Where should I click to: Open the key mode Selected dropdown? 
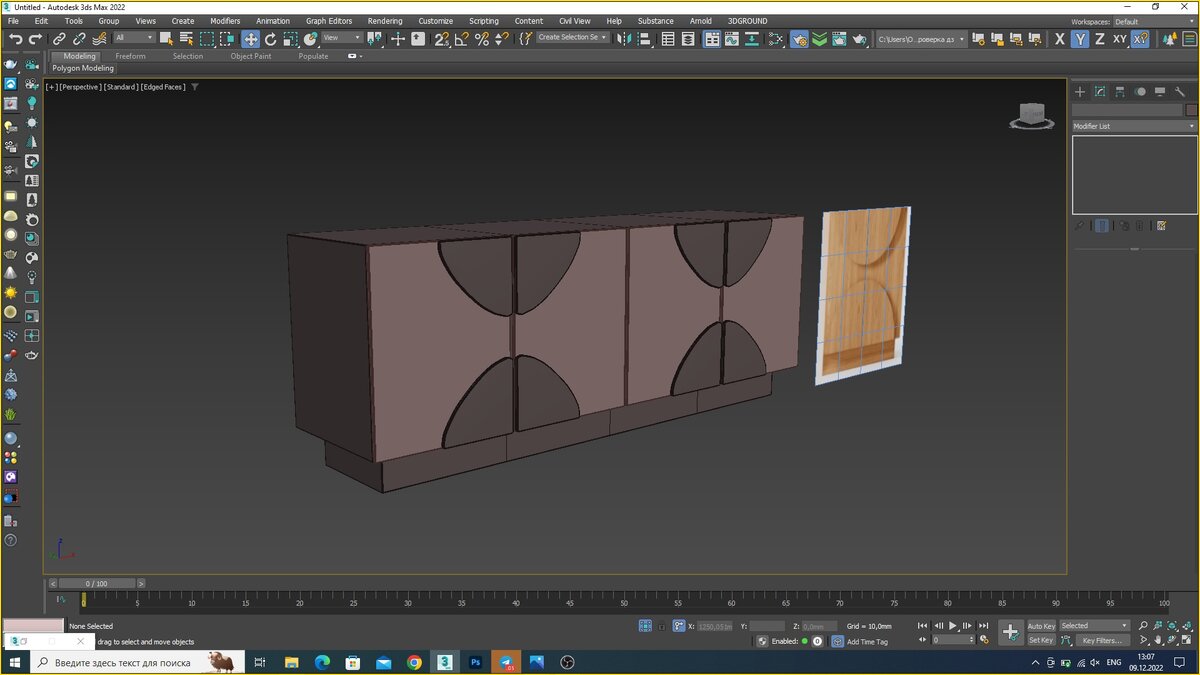[x=1094, y=626]
